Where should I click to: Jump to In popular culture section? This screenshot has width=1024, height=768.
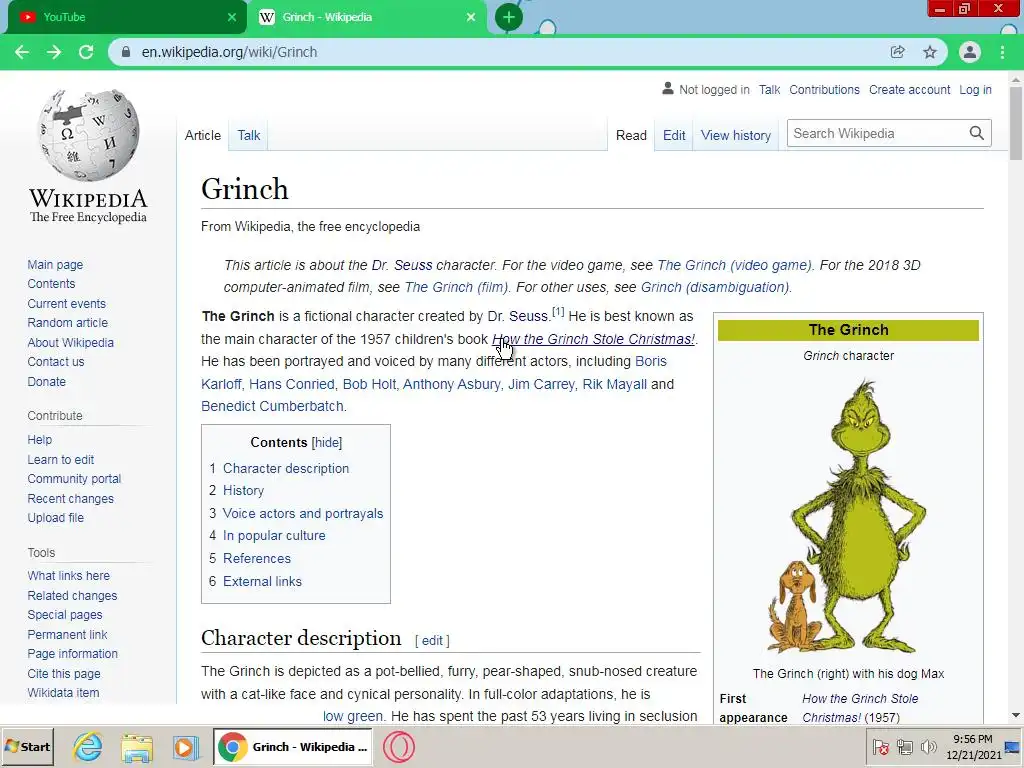pyautogui.click(x=274, y=536)
